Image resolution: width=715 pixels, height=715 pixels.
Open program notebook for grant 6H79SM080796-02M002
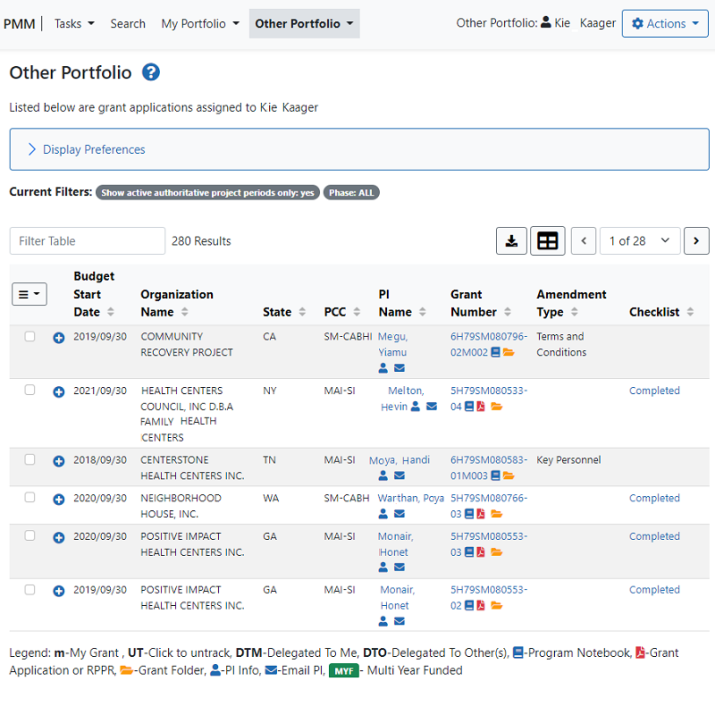tap(495, 352)
